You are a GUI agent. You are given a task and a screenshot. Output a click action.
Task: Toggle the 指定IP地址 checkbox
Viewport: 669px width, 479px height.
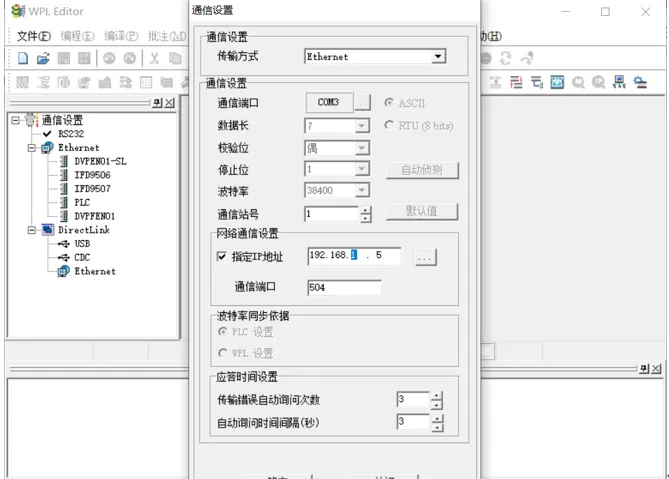point(221,256)
